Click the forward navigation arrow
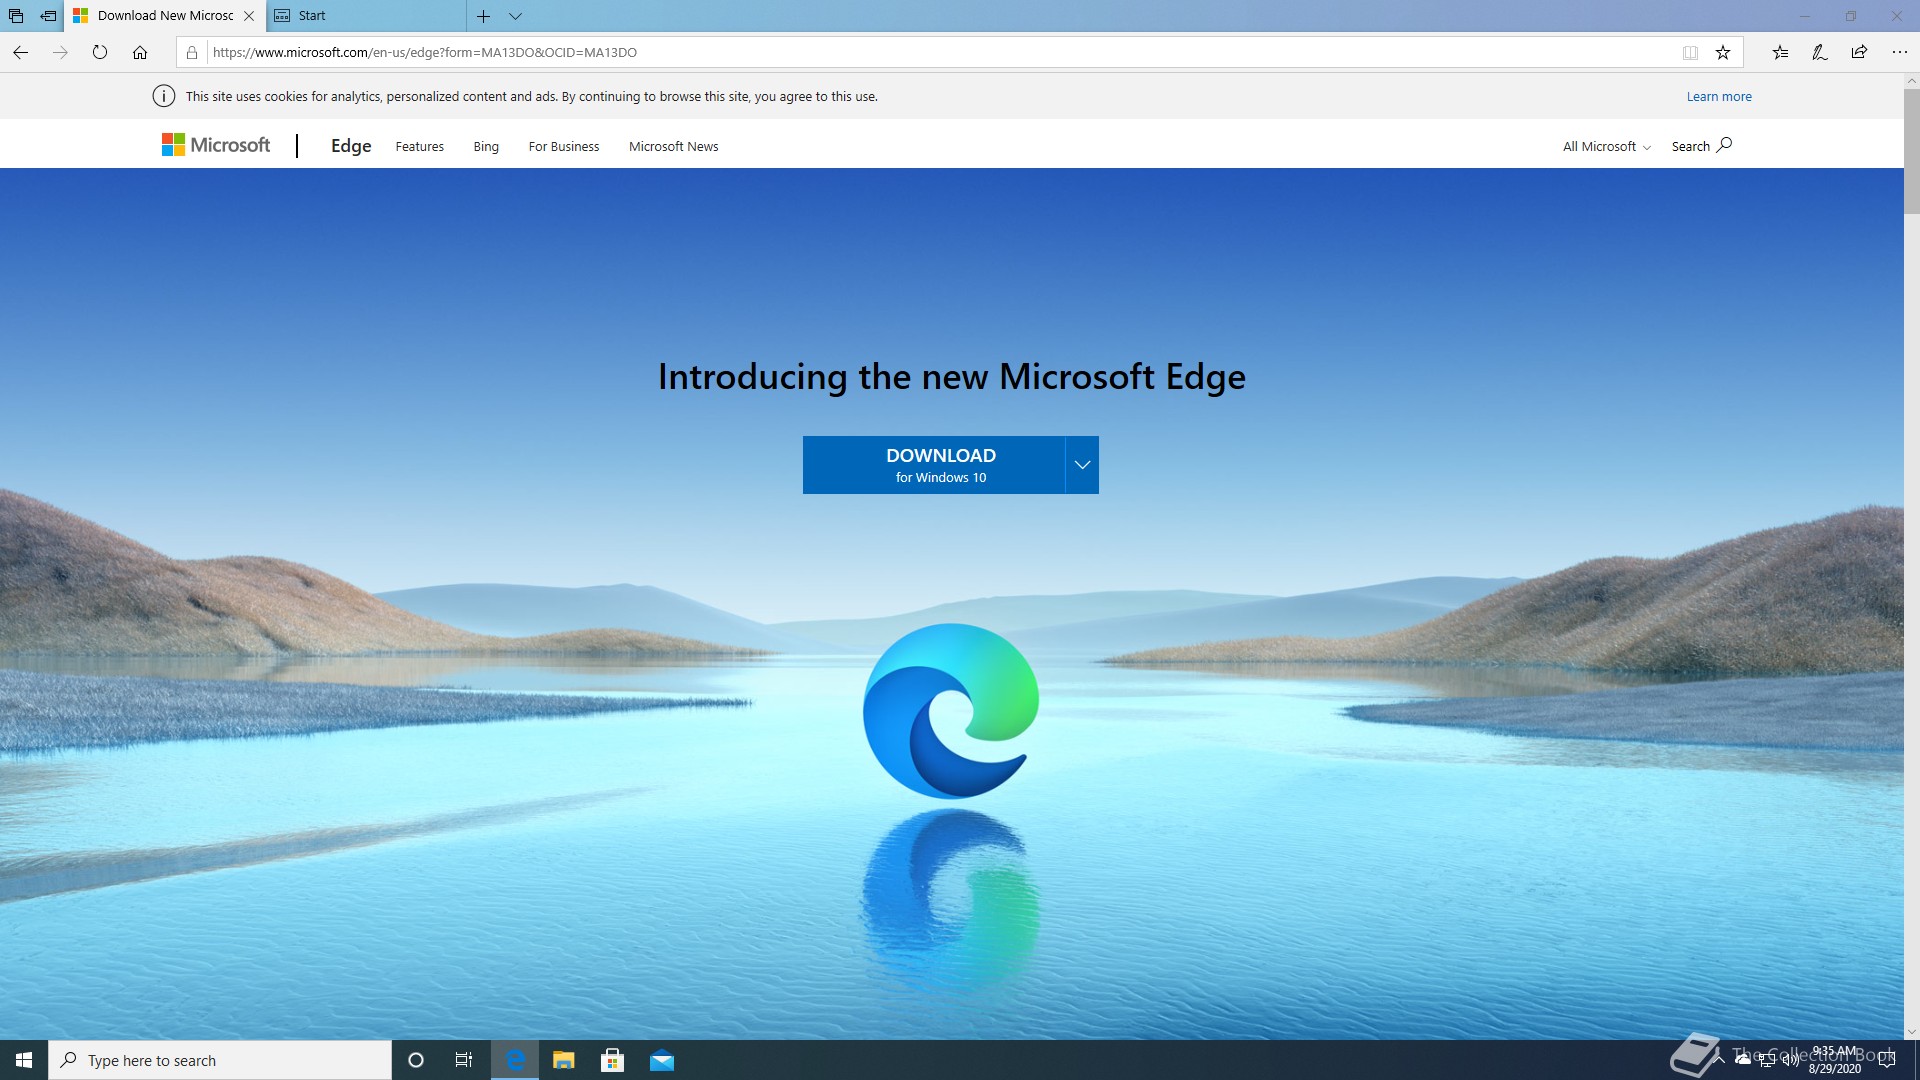 pos(60,52)
